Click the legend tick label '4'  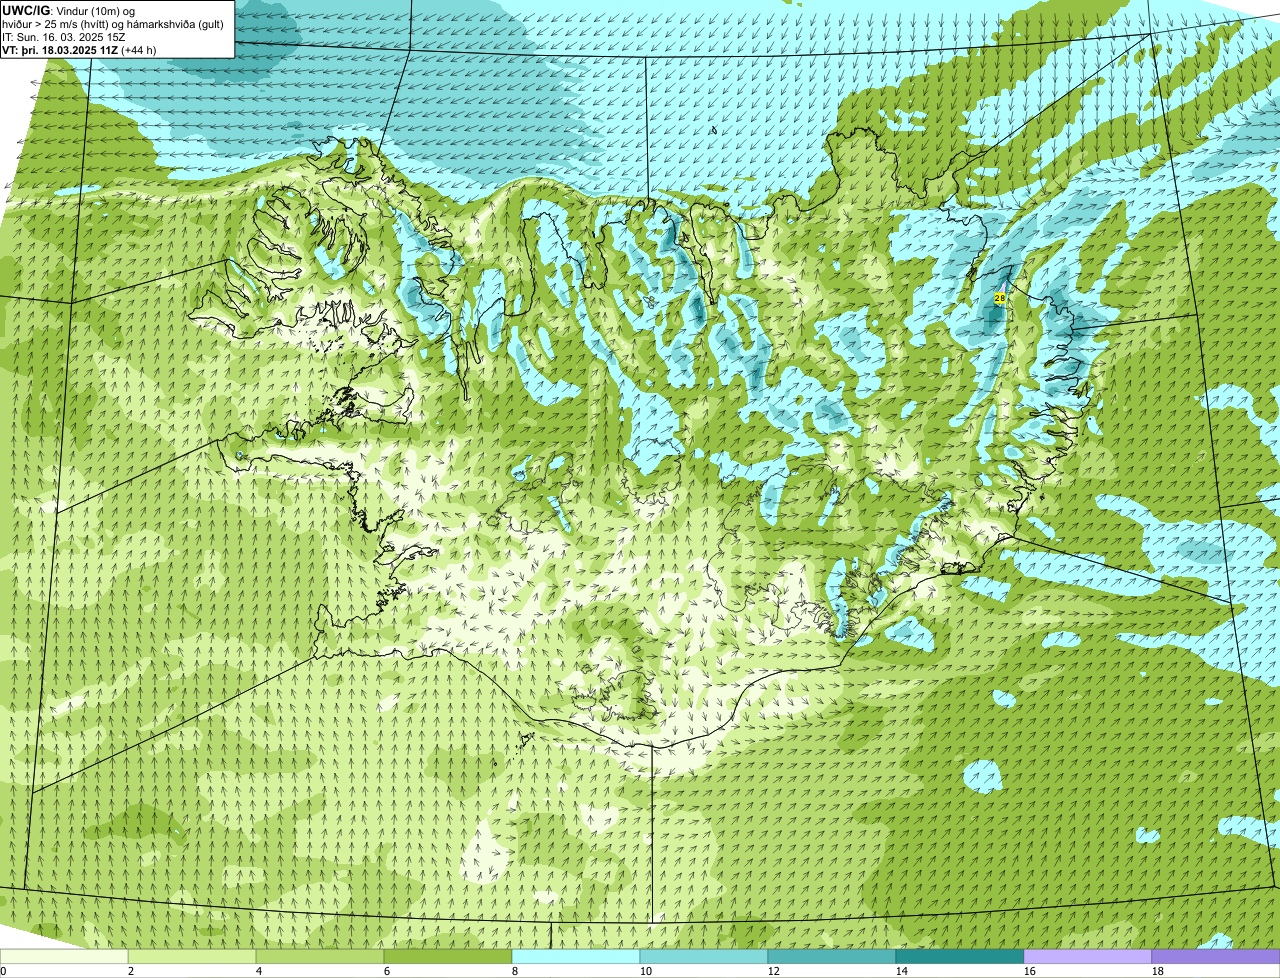258,971
